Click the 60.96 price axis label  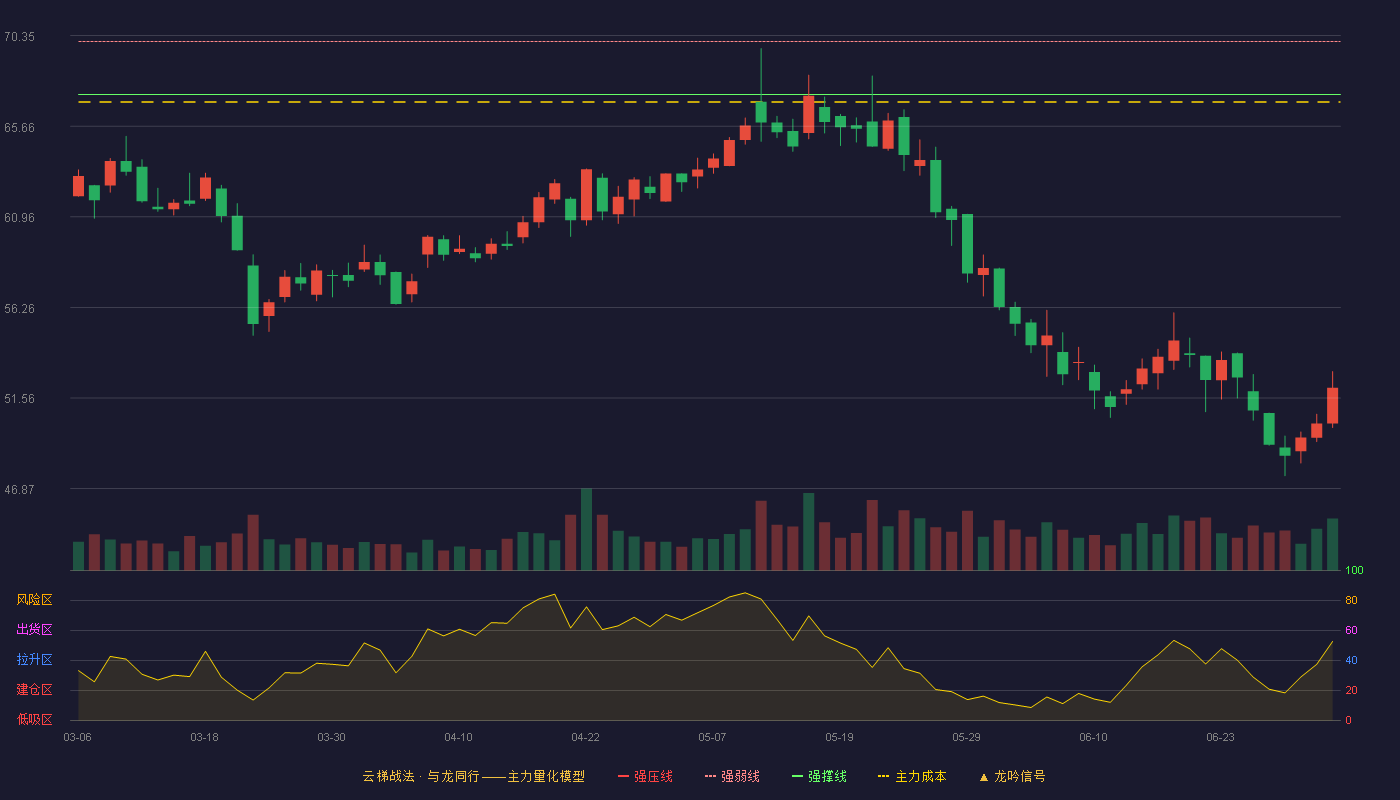point(19,218)
